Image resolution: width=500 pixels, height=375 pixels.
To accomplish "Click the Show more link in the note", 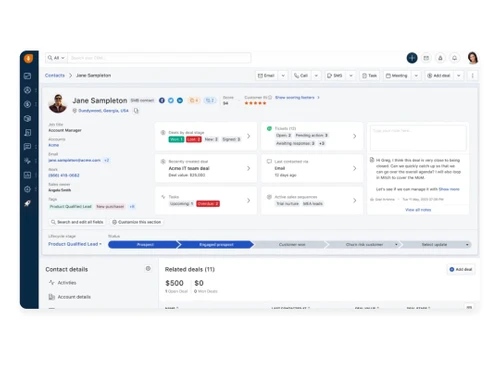I will pos(449,189).
